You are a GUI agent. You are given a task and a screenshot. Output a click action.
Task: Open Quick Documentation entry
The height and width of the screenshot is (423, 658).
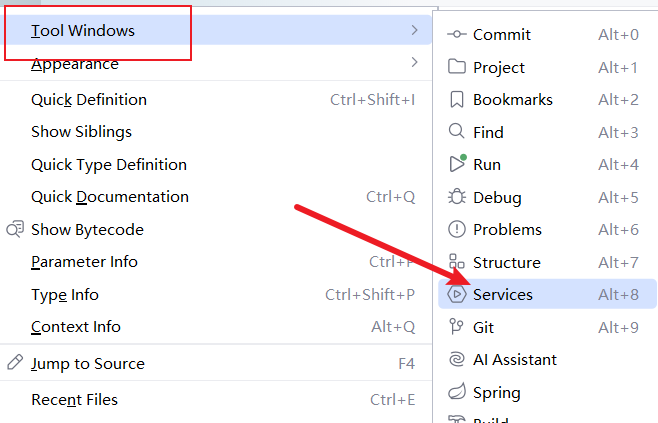click(x=110, y=197)
